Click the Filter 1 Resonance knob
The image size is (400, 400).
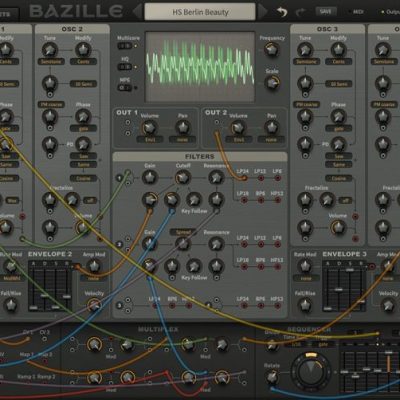click(216, 177)
